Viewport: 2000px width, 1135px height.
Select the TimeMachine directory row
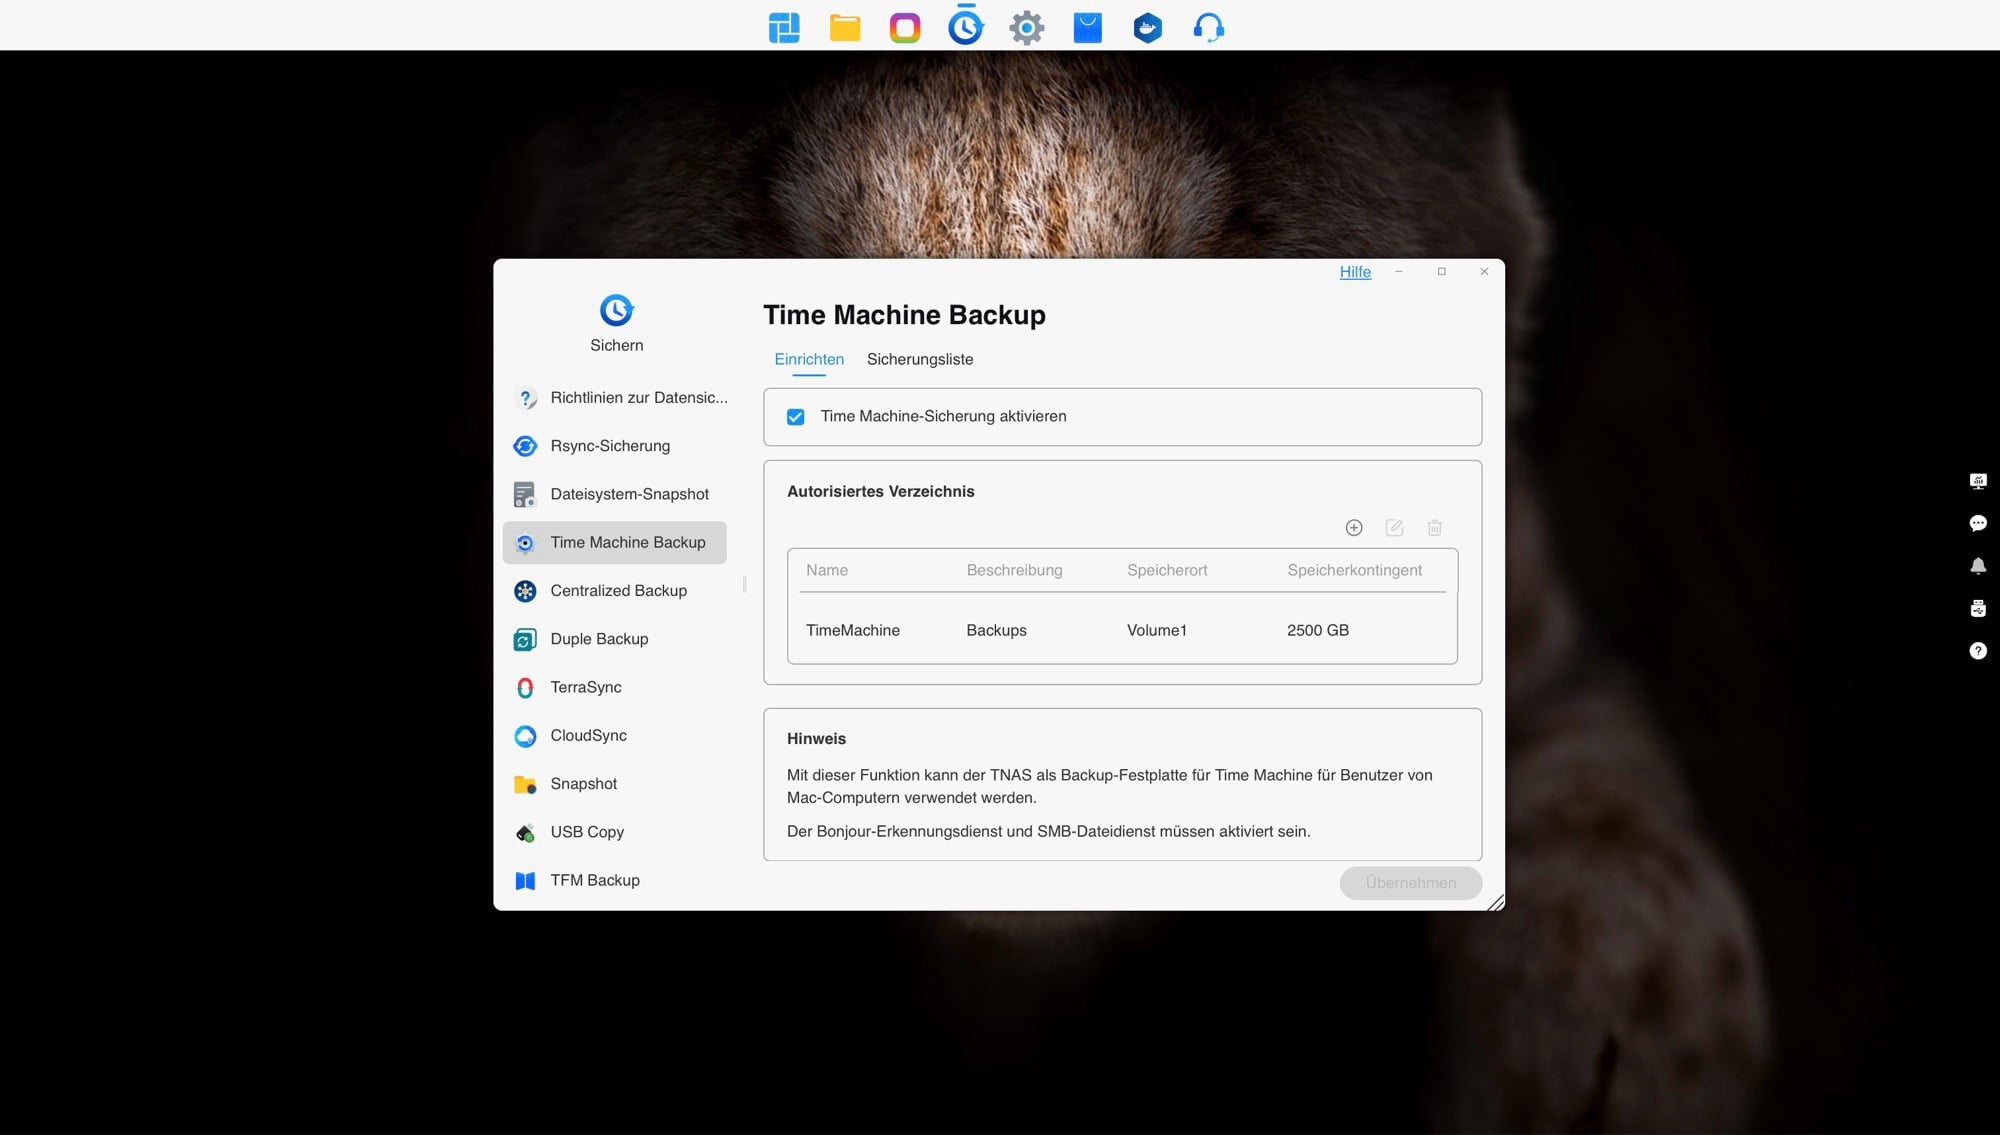1121,630
